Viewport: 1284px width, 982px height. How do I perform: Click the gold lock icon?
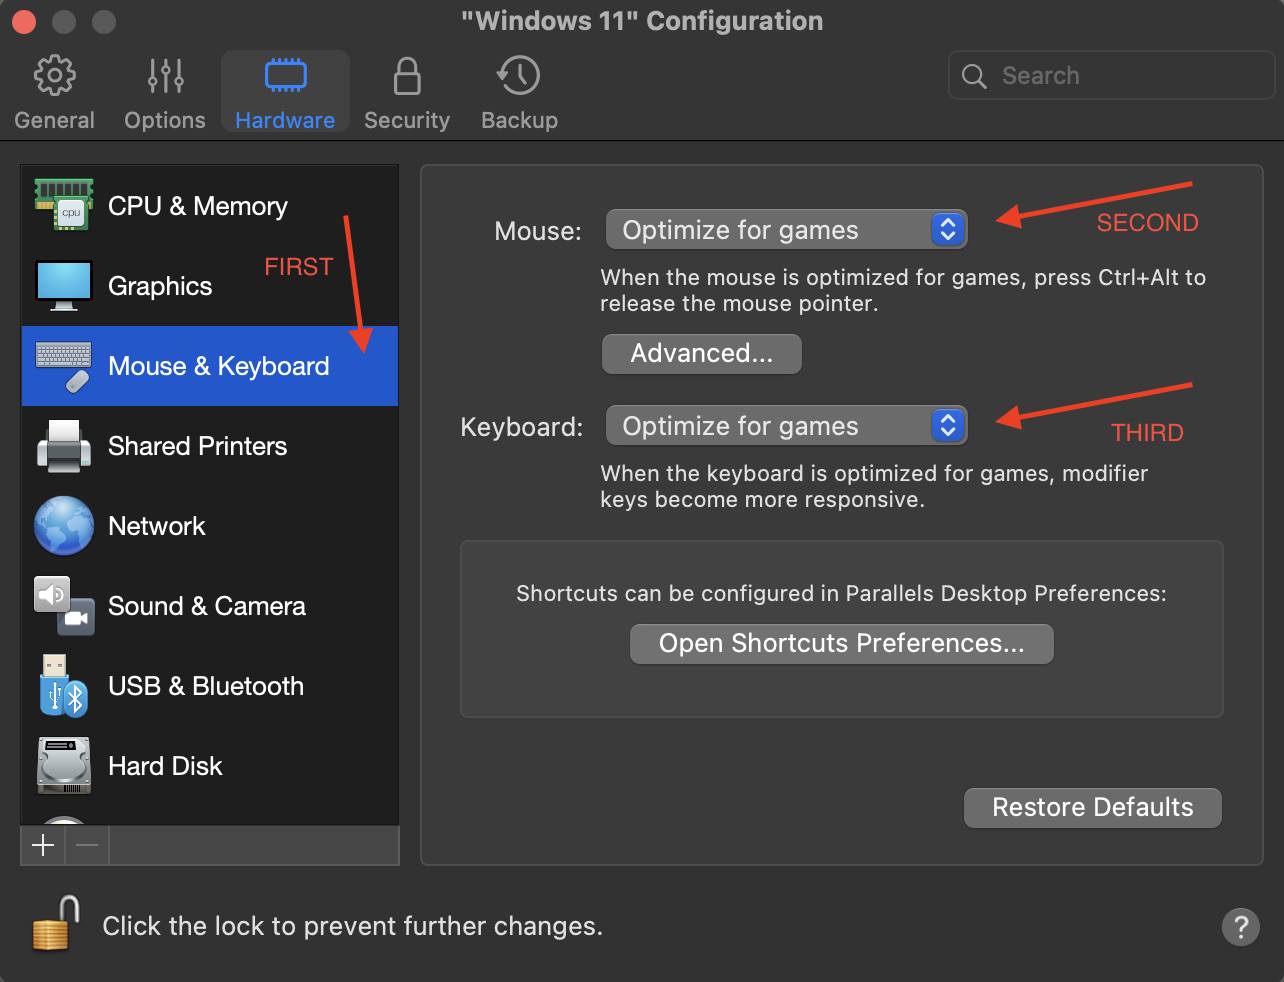(56, 925)
